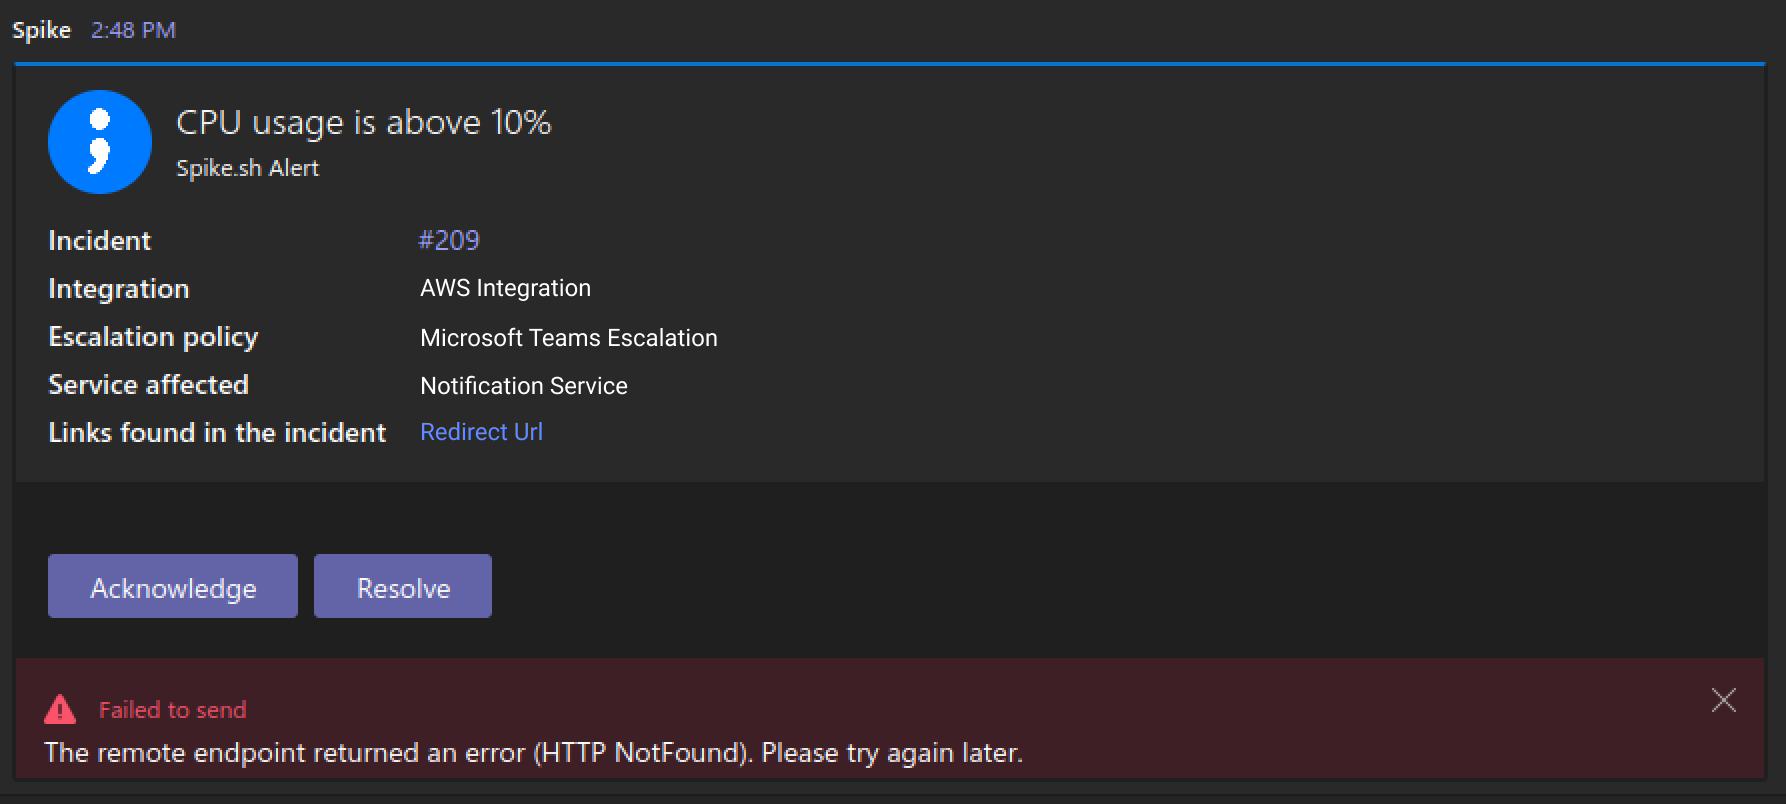
Task: Open incident #209 link
Action: pyautogui.click(x=449, y=240)
